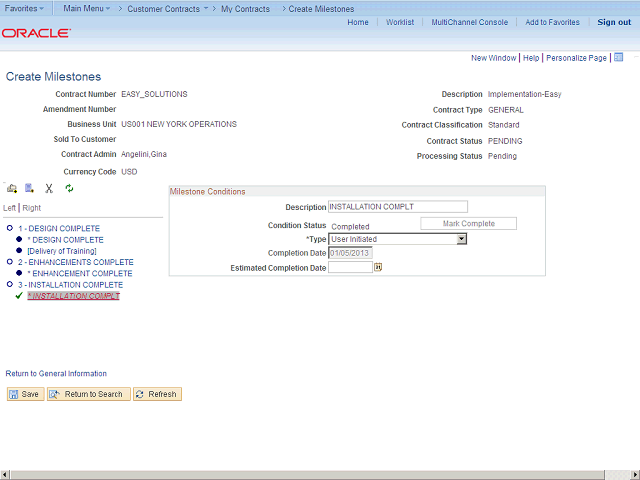Click Add to Favorites
The width and height of the screenshot is (640, 480).
(x=552, y=22)
